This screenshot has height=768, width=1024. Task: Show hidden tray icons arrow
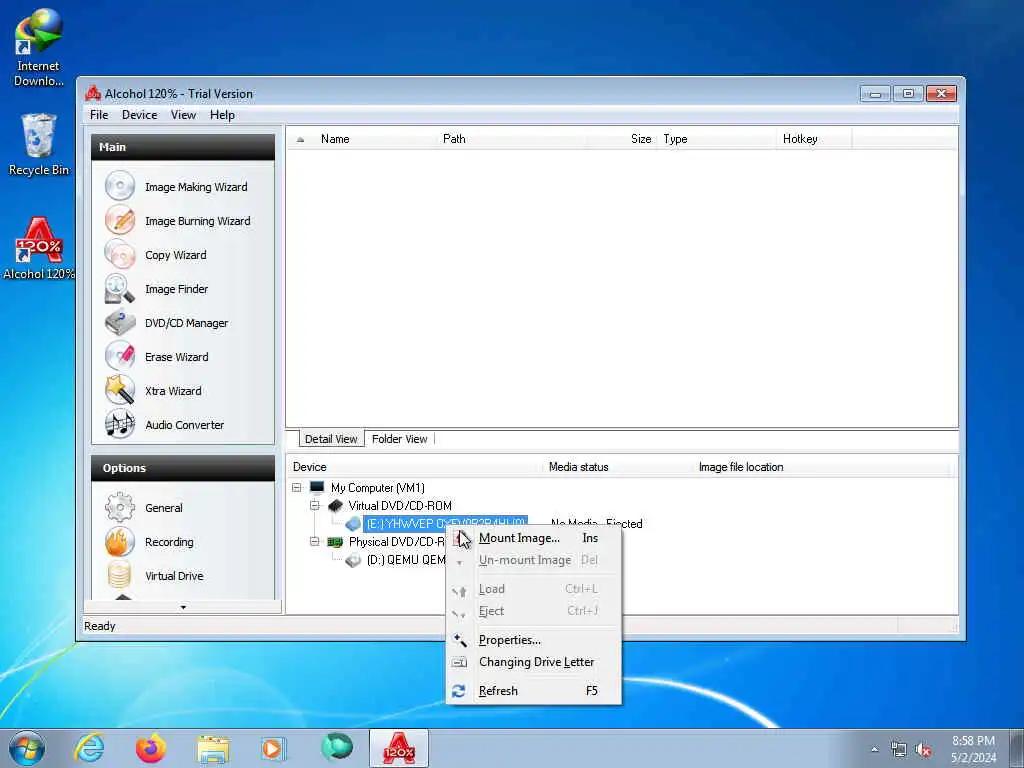coord(874,750)
